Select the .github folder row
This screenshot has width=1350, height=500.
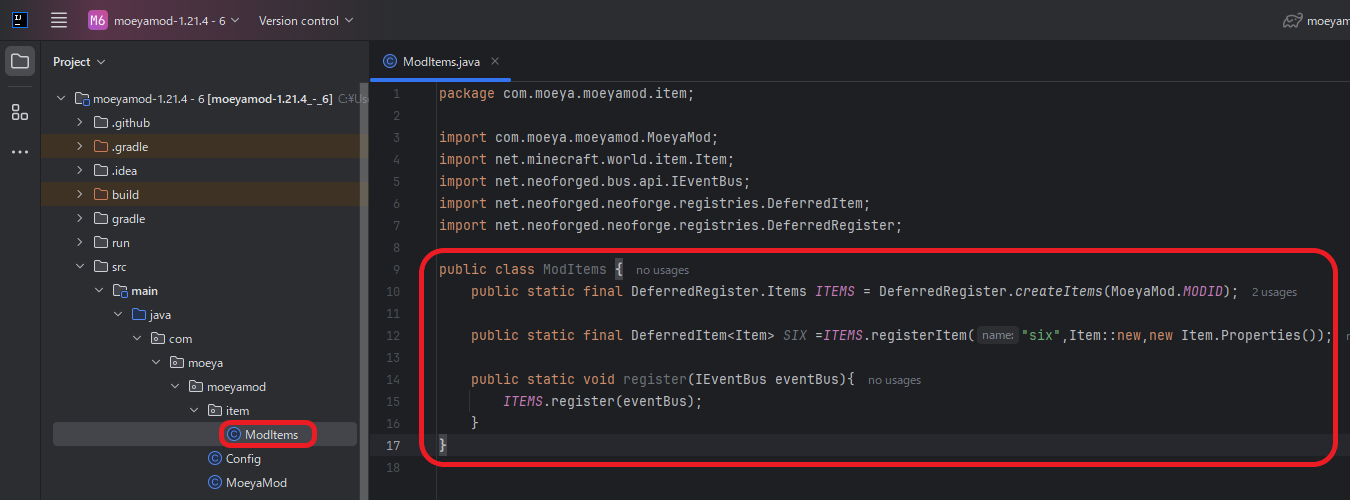click(x=205, y=123)
